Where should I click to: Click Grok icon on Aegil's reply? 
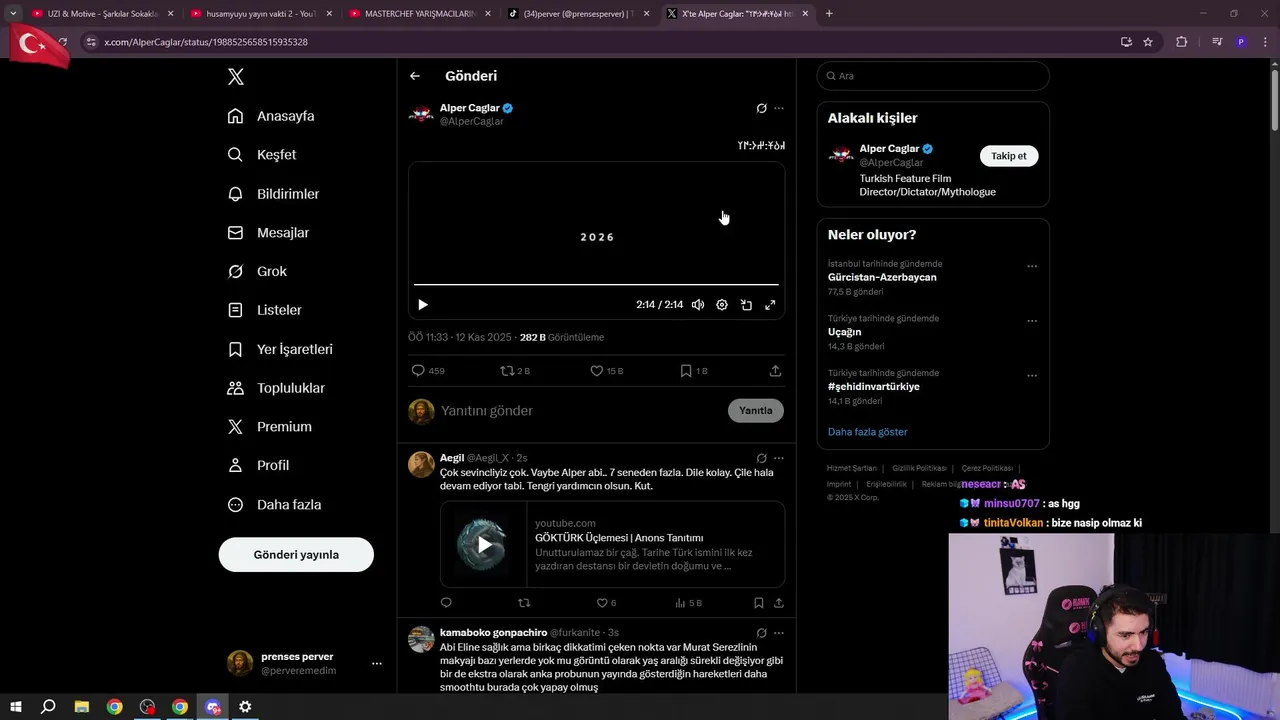point(762,458)
